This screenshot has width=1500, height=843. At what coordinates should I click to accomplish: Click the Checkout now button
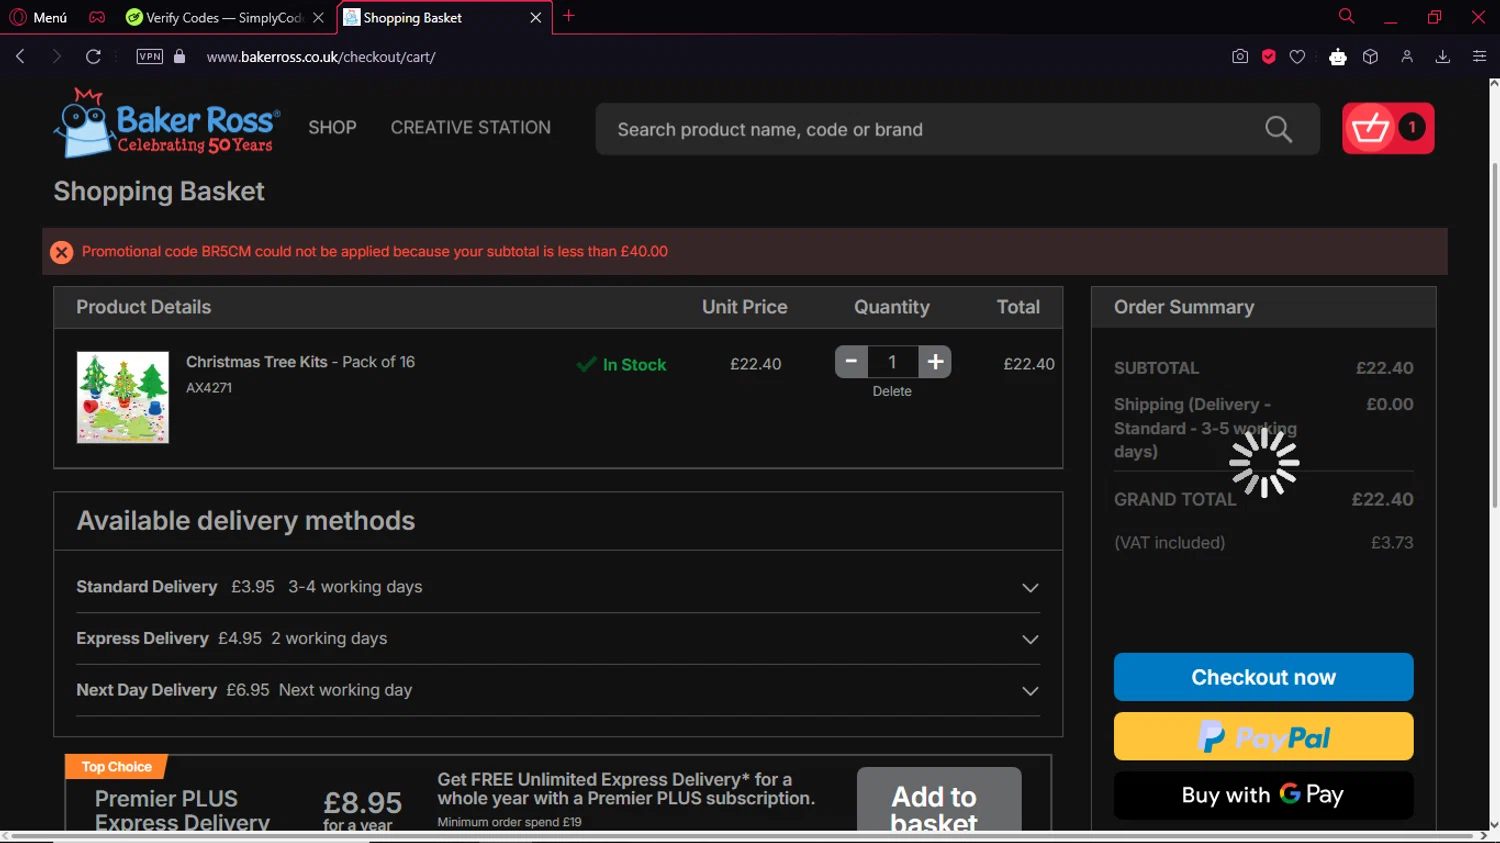point(1264,677)
